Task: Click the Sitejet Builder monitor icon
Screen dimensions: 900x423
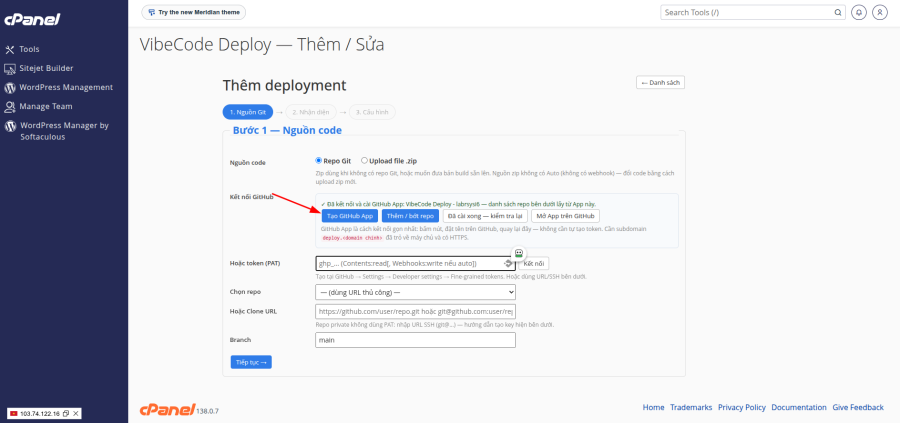Action: [x=10, y=69]
